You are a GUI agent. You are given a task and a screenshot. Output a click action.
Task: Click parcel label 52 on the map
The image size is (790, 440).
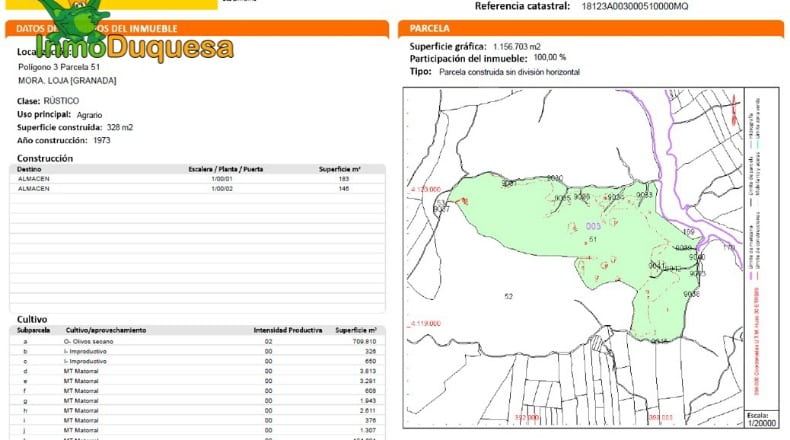(508, 296)
